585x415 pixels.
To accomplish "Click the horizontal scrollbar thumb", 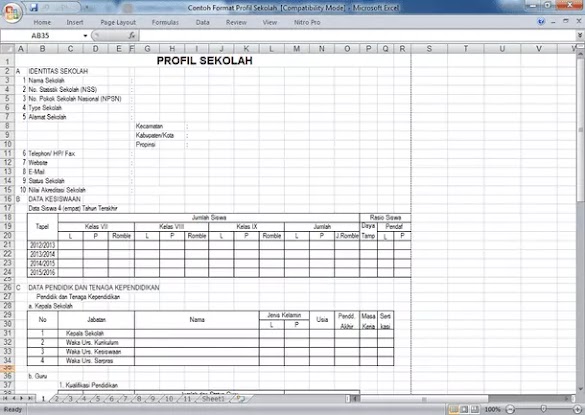I will coord(424,399).
